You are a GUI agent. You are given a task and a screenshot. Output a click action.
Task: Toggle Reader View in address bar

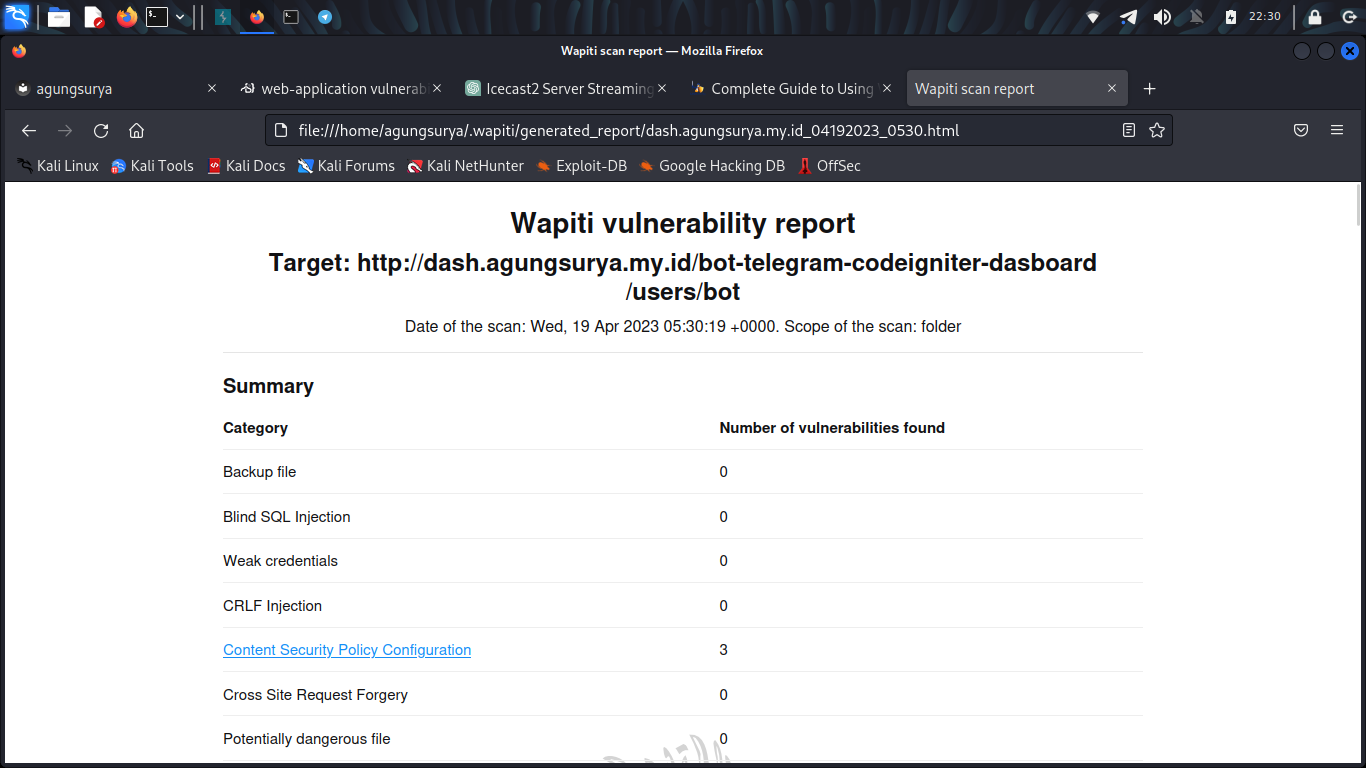coord(1129,130)
